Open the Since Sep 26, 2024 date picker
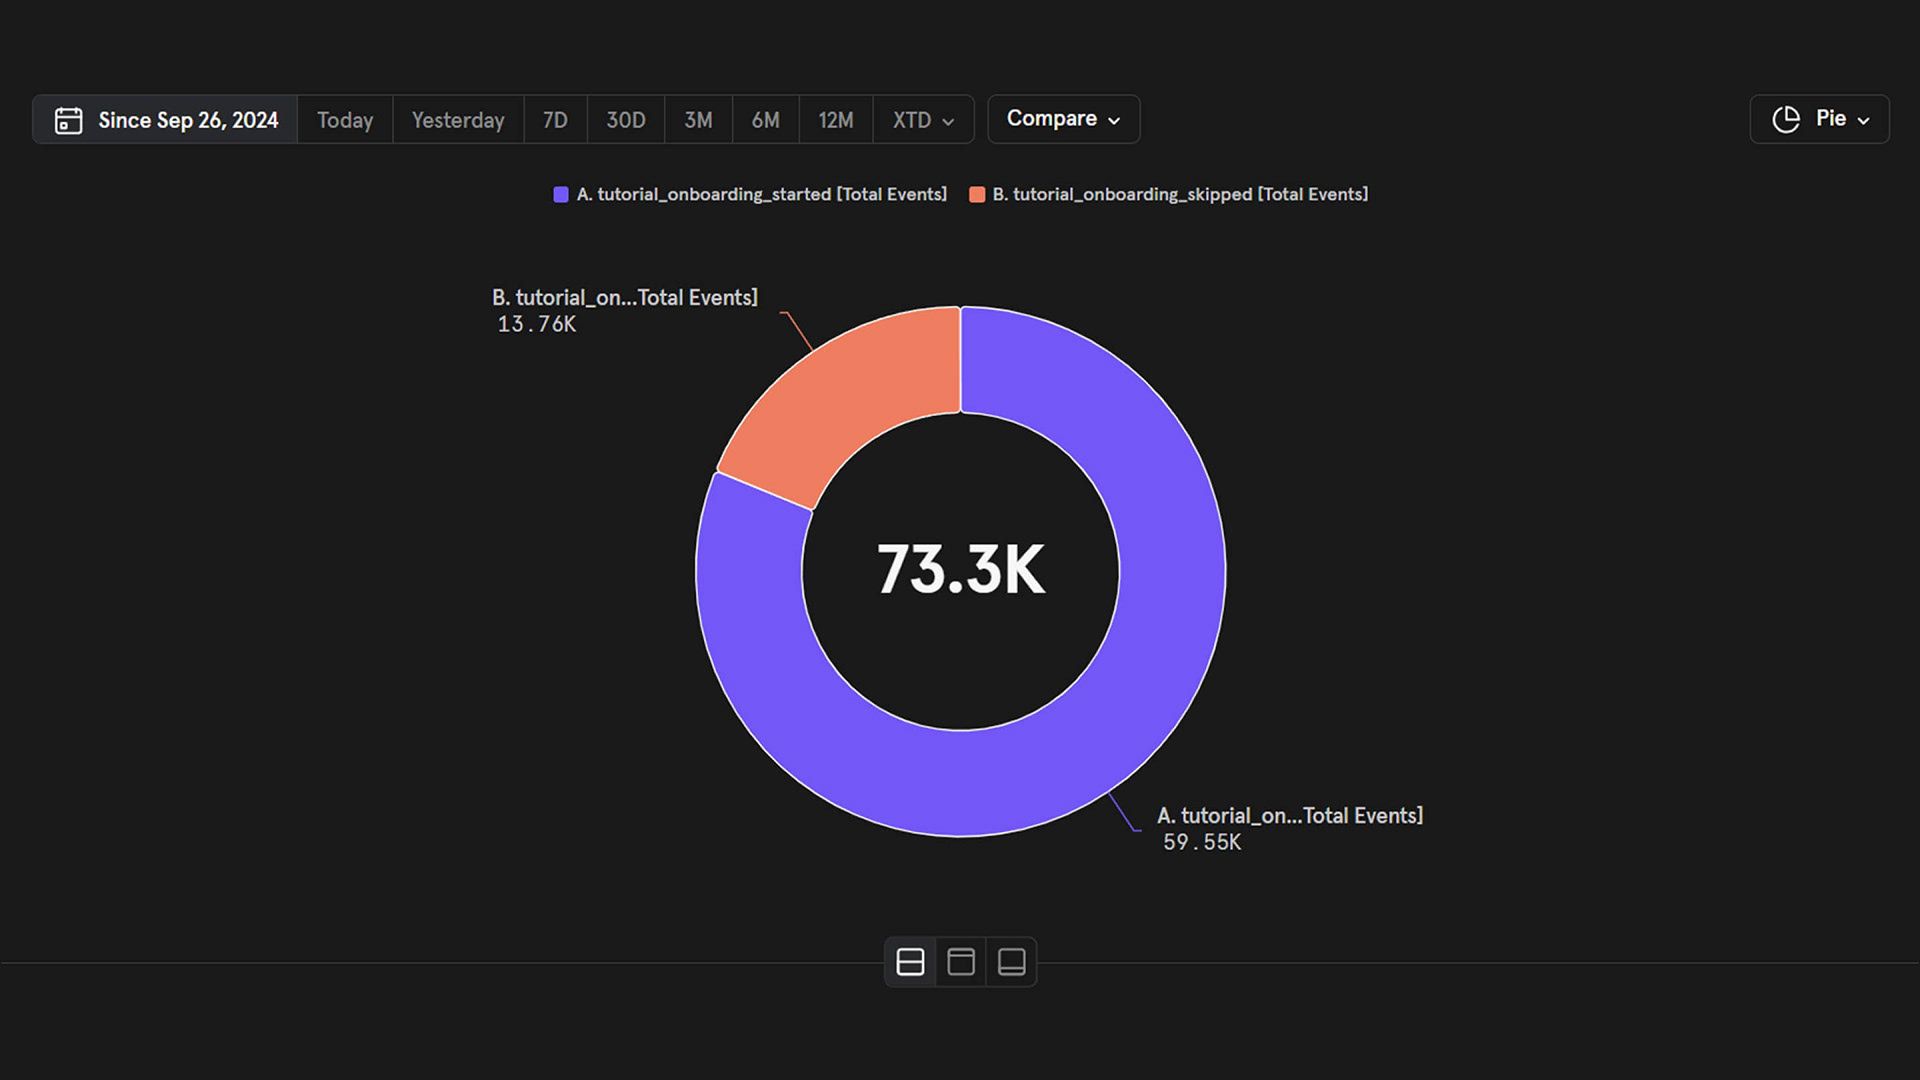Screen dimensions: 1920x1080 click(x=166, y=120)
